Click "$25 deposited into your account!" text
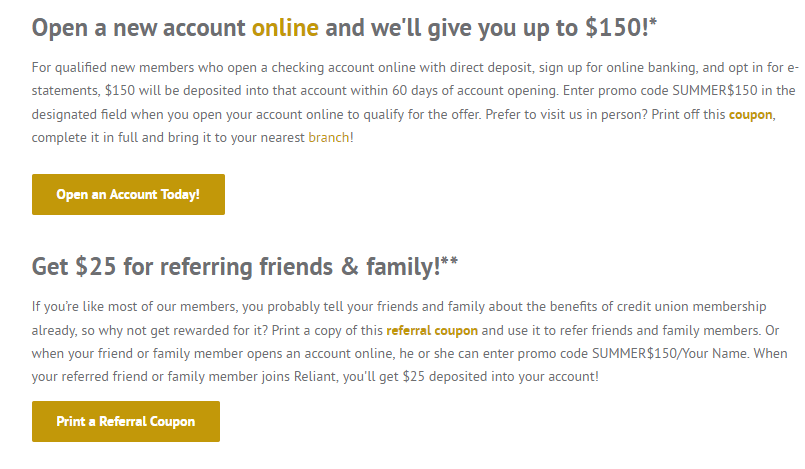This screenshot has width=805, height=469. click(501, 377)
